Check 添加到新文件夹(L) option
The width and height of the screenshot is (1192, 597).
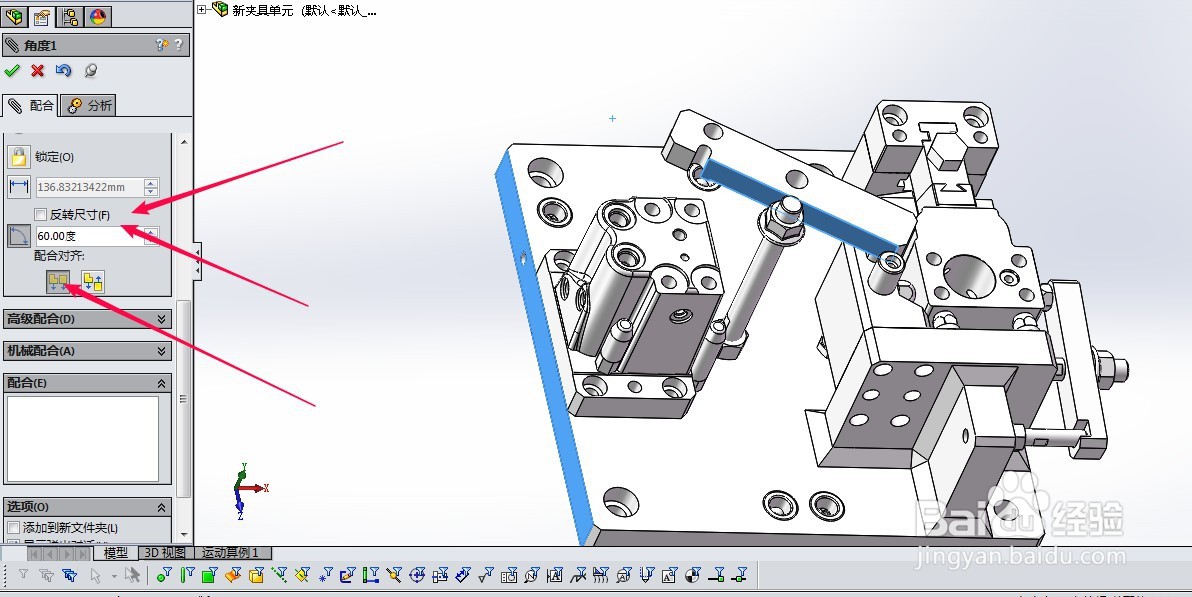coord(13,528)
